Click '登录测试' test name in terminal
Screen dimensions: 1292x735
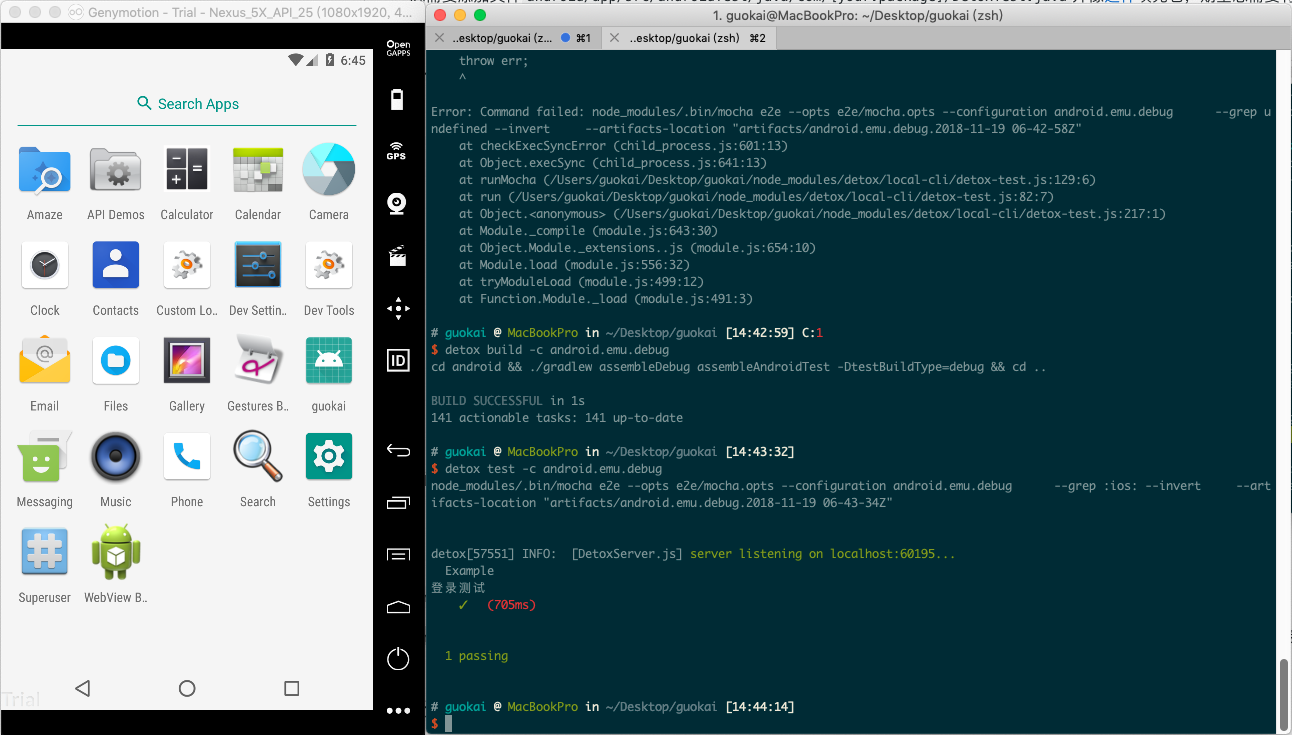pos(458,588)
